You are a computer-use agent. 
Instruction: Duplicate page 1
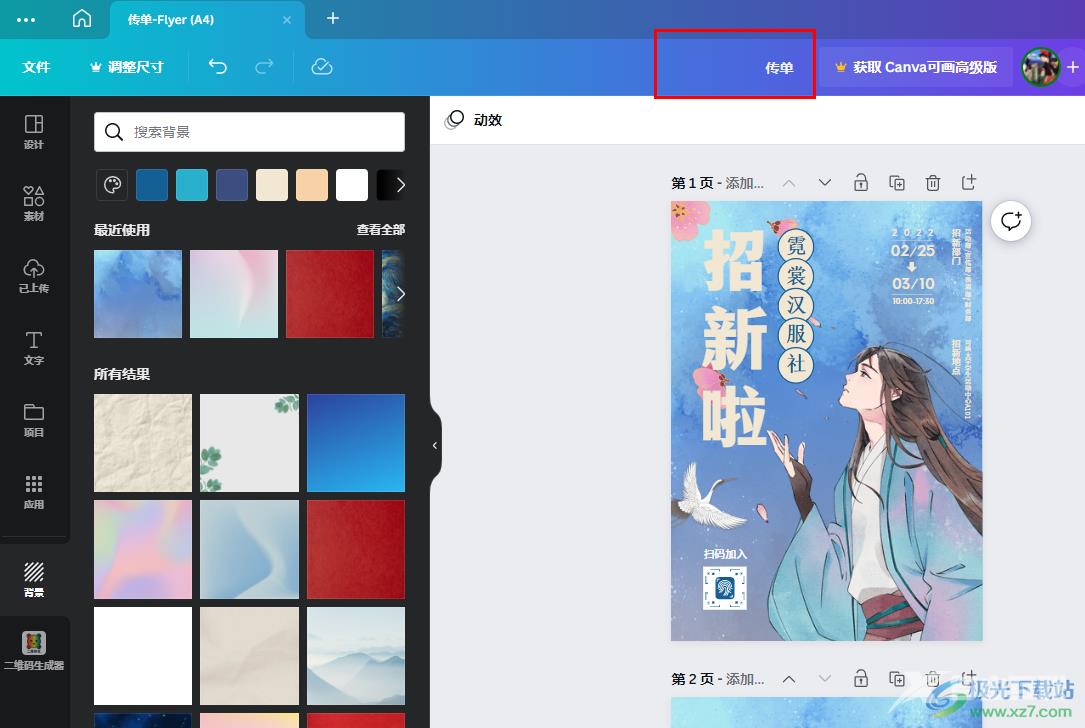[897, 183]
